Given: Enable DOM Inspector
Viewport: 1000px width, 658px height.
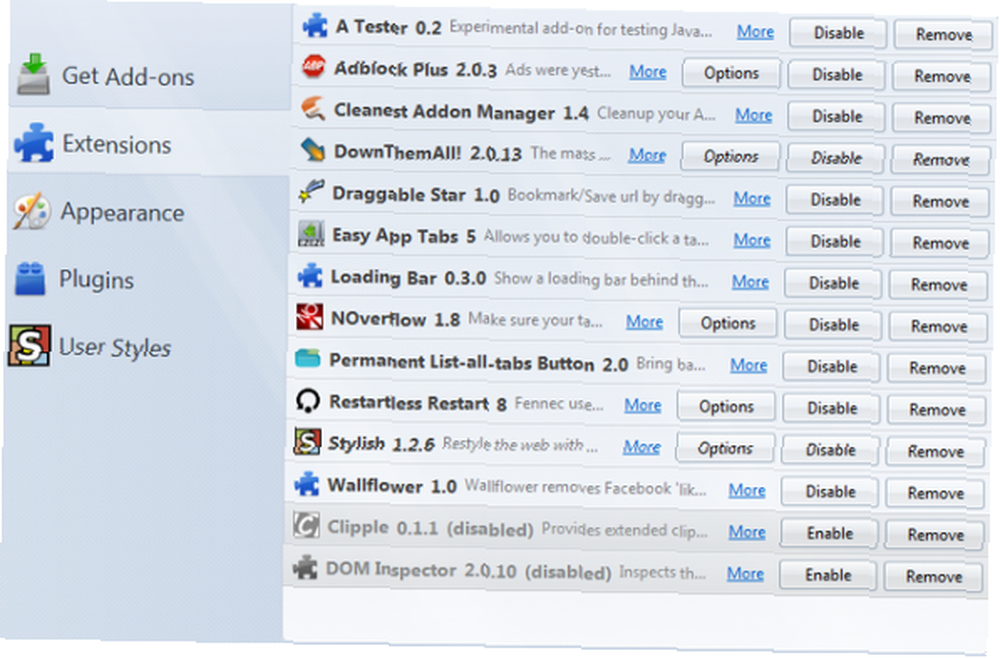Looking at the screenshot, I should click(828, 575).
